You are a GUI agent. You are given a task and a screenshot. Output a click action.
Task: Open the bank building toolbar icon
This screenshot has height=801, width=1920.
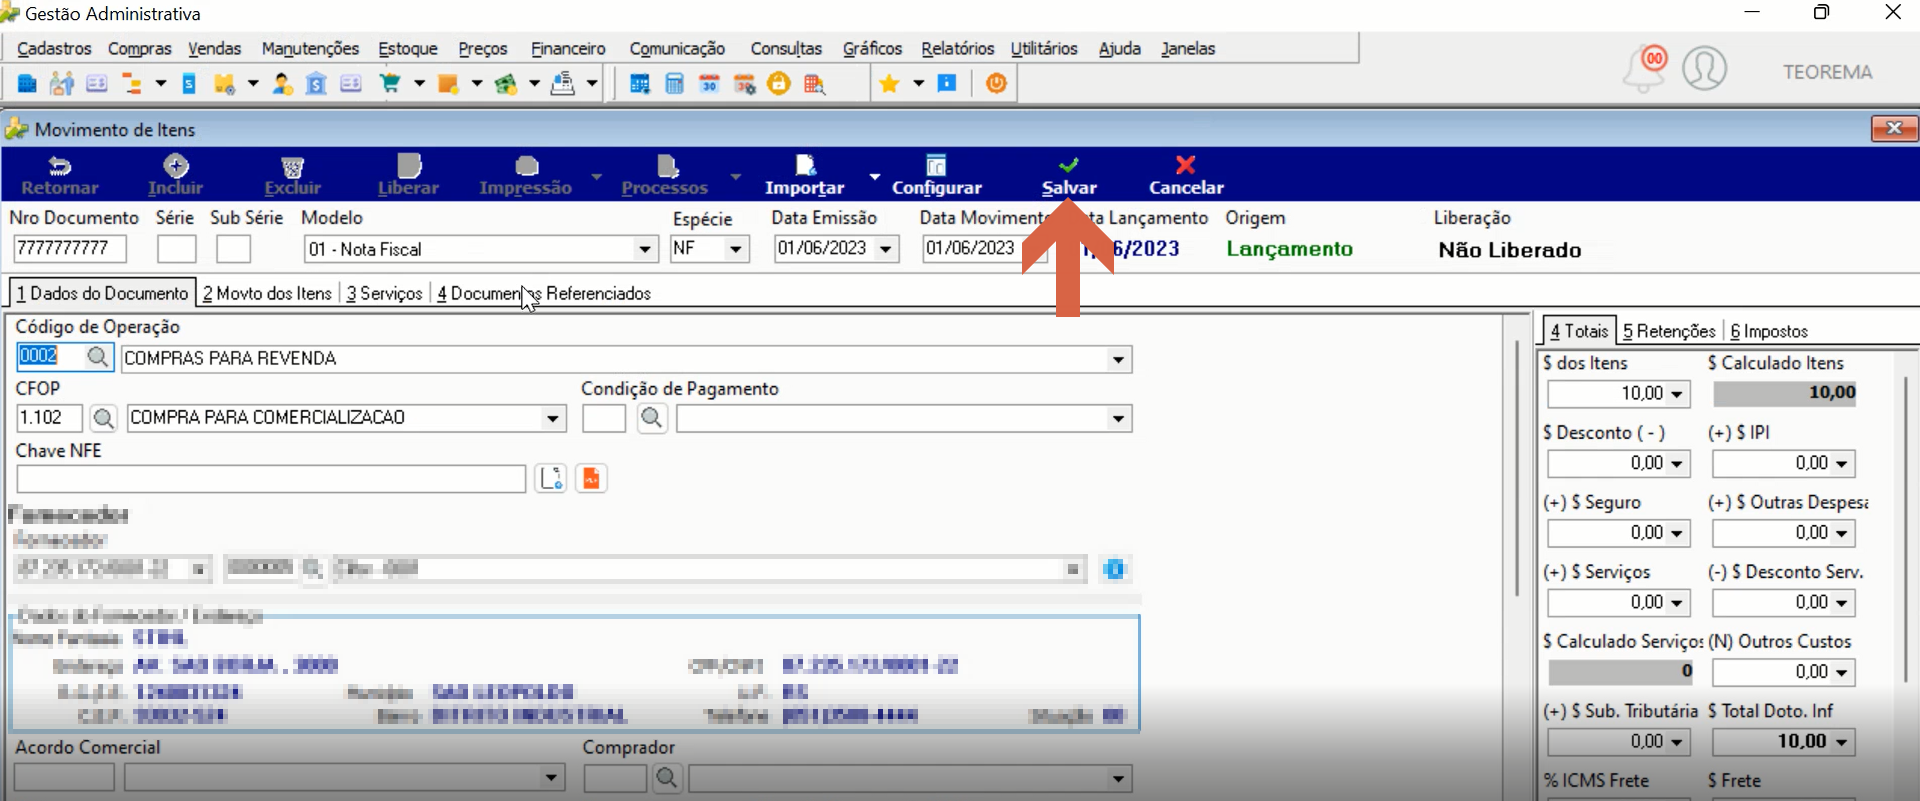(x=316, y=84)
